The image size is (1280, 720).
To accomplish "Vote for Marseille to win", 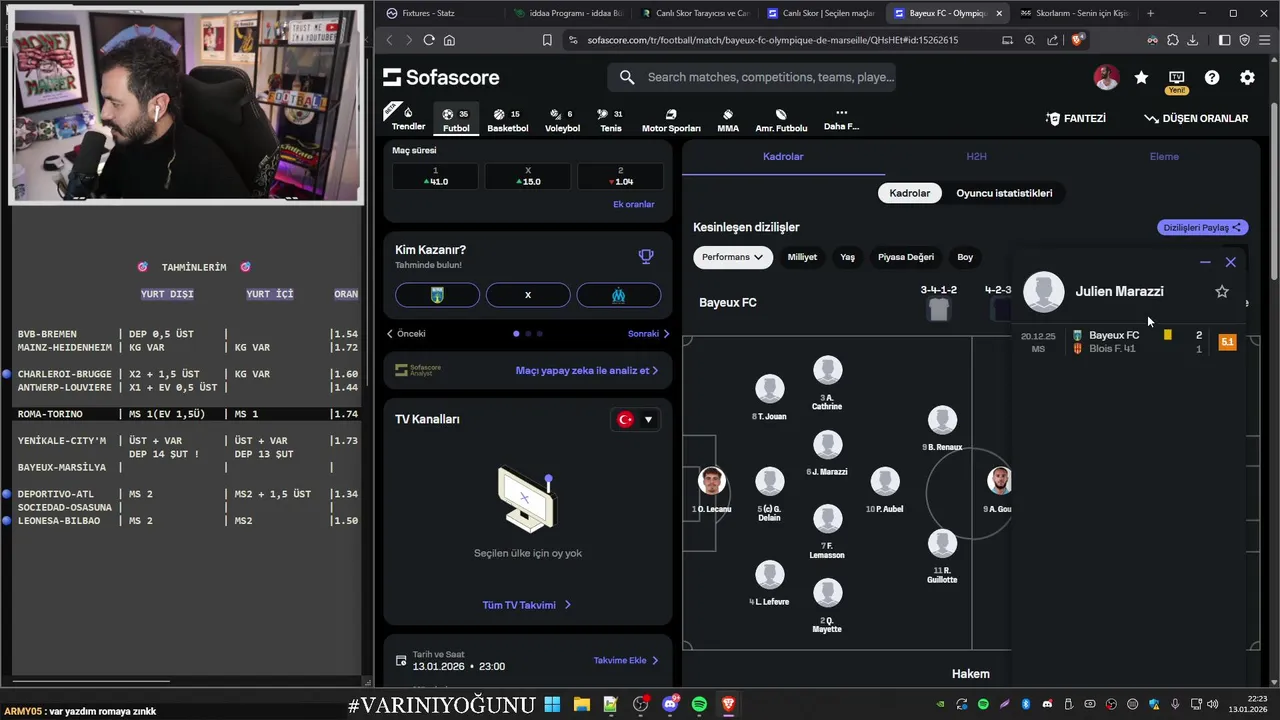I will (x=618, y=295).
